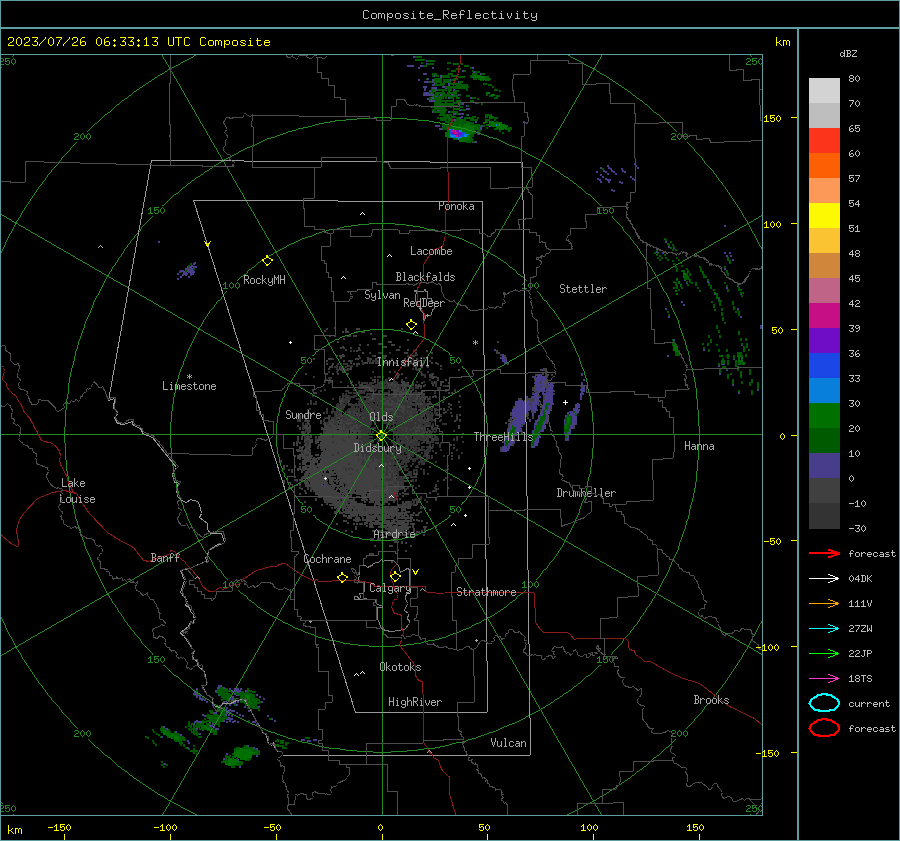
Task: Click the Hanna town label
Action: coord(699,446)
